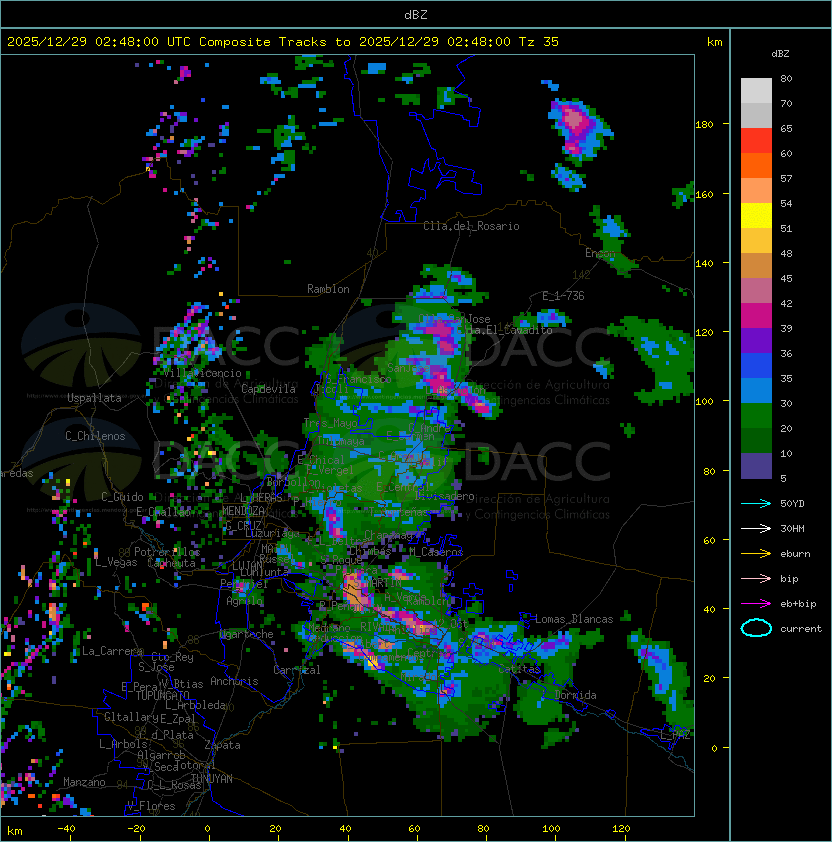832x842 pixels.
Task: Click the 54 dBZ yellow color swatch
Action: 756,215
